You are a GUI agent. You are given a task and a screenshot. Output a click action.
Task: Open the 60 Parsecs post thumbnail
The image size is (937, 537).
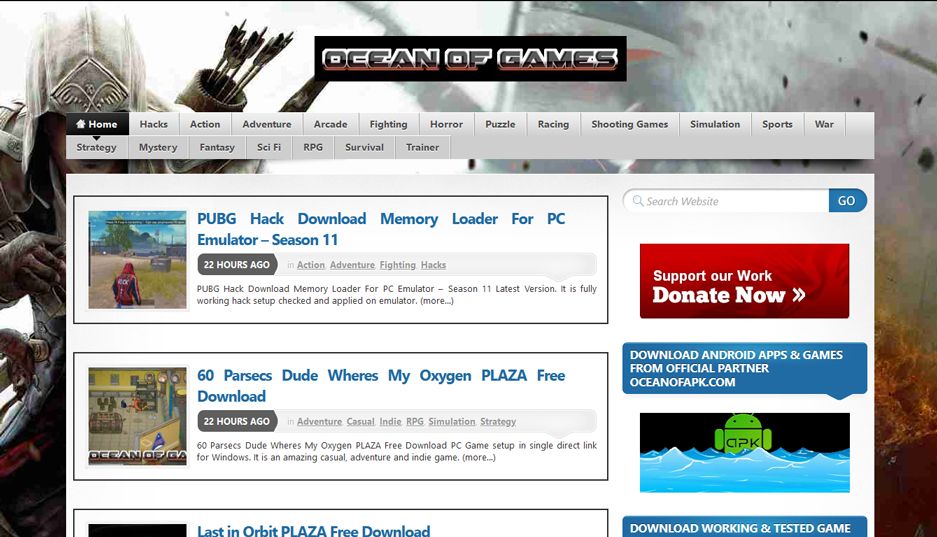[x=137, y=416]
